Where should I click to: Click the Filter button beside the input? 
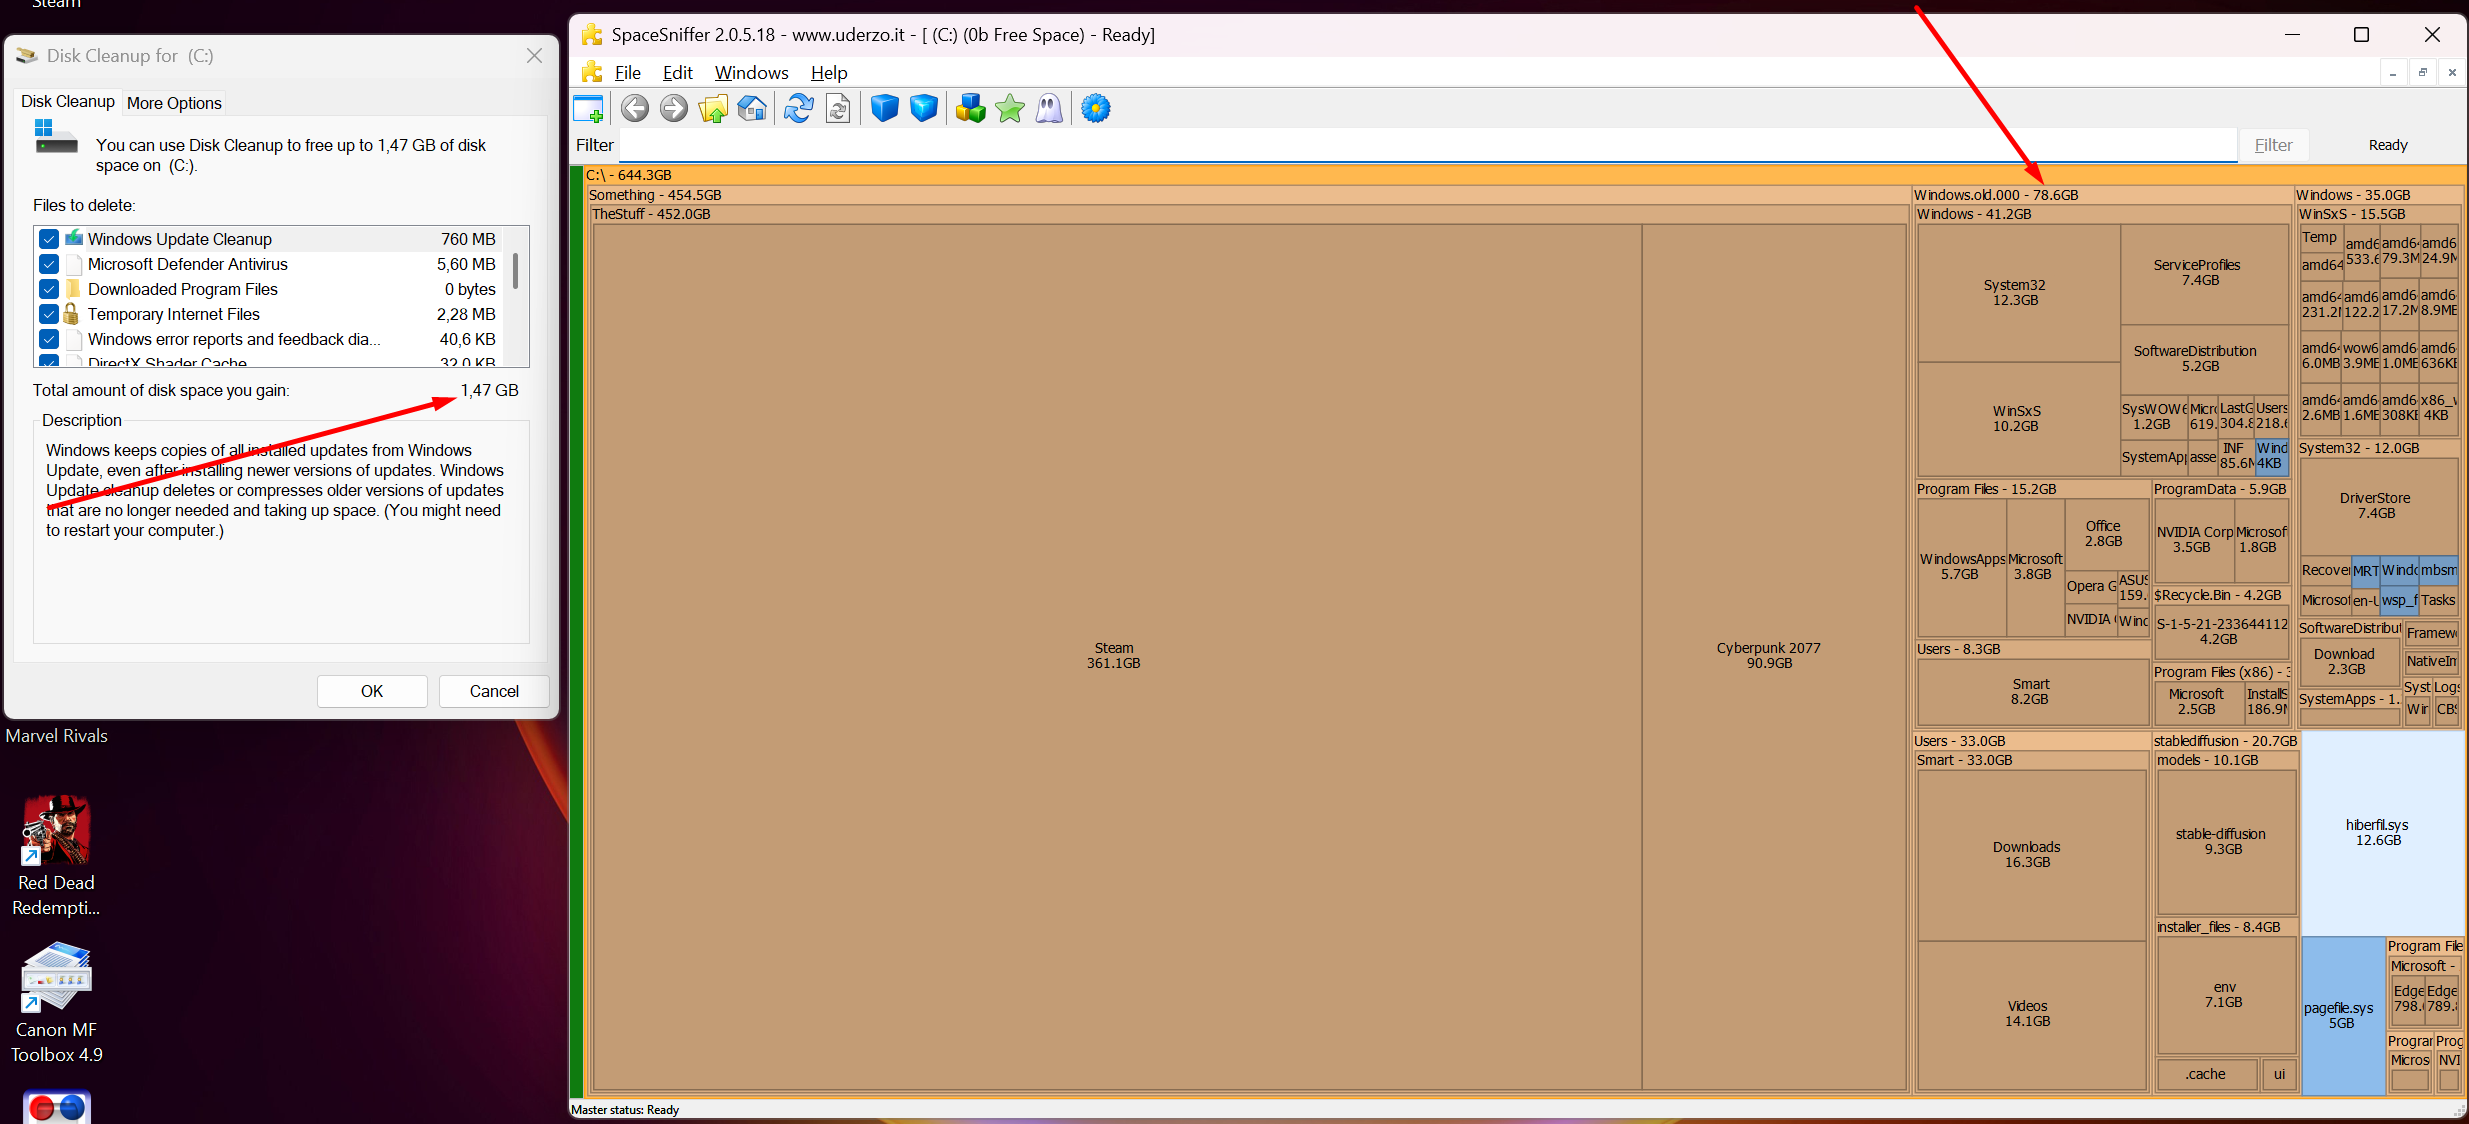2273,145
